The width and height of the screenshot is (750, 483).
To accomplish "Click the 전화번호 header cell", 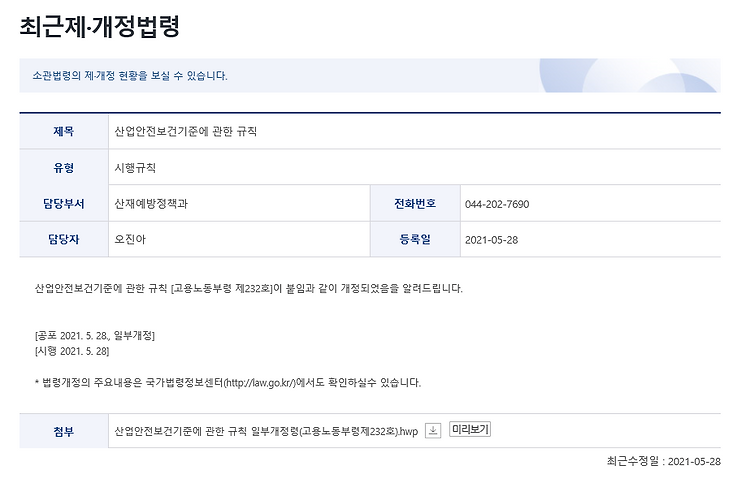I will coord(415,204).
